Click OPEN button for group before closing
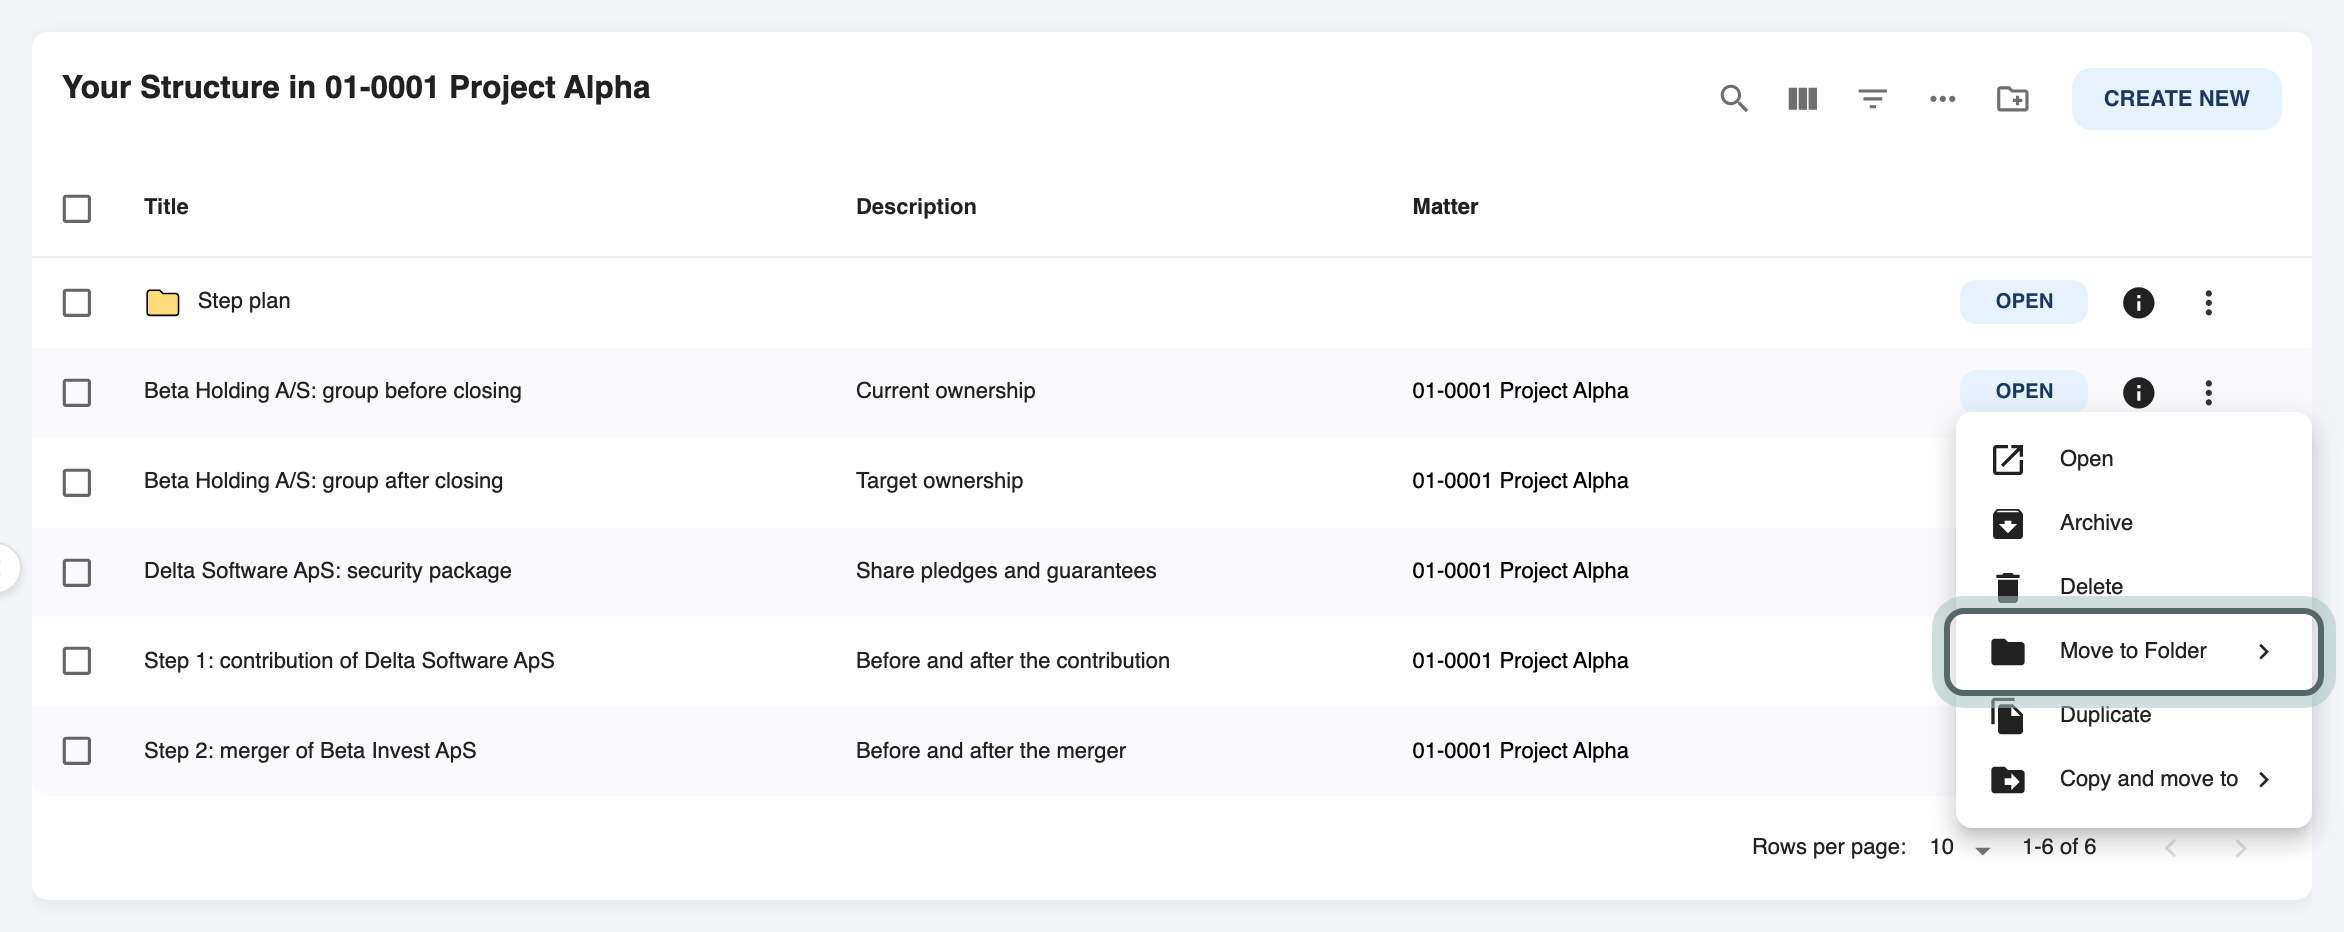This screenshot has height=932, width=2344. point(2023,392)
